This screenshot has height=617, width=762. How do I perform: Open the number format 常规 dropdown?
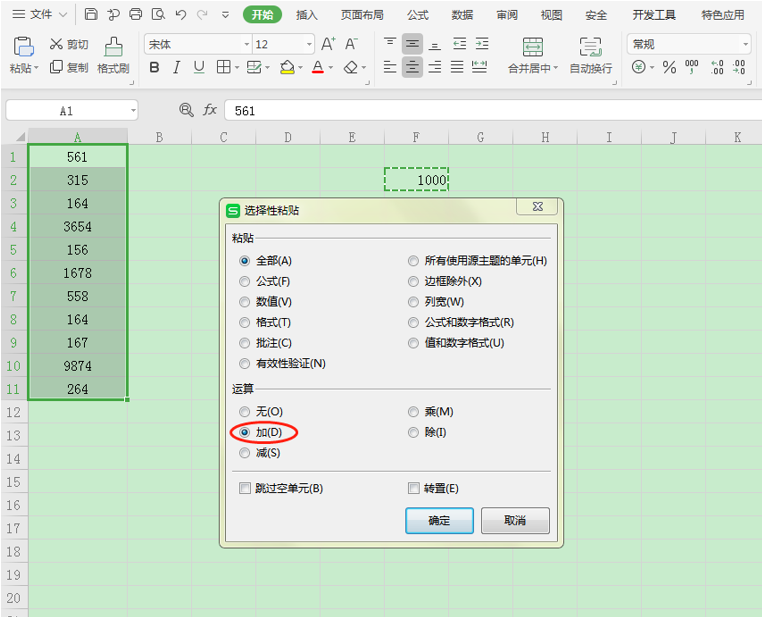(x=745, y=44)
